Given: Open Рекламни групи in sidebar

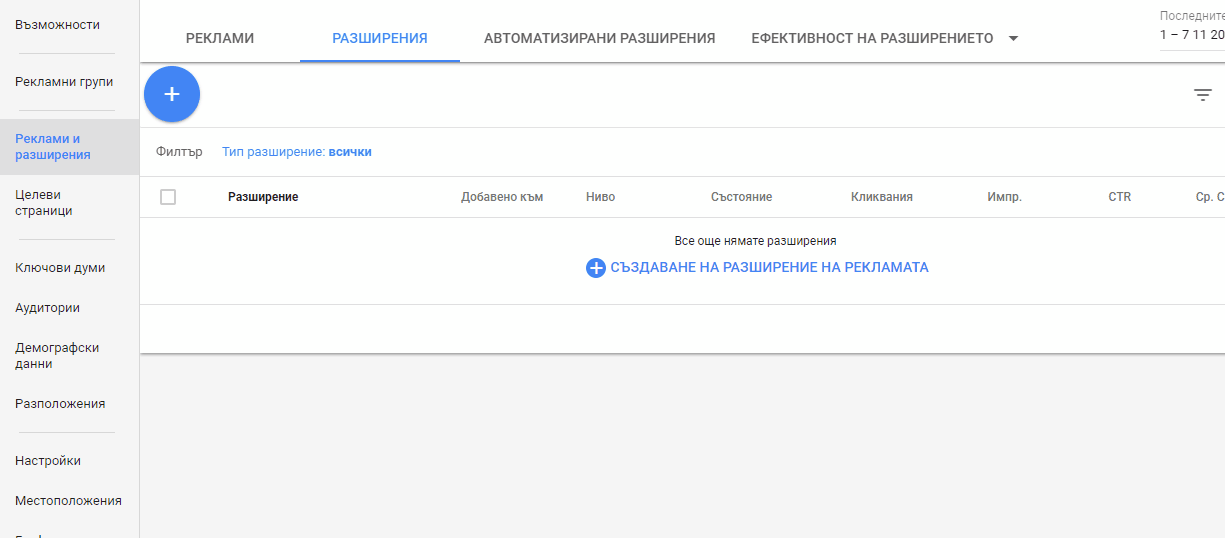Looking at the screenshot, I should 64,82.
